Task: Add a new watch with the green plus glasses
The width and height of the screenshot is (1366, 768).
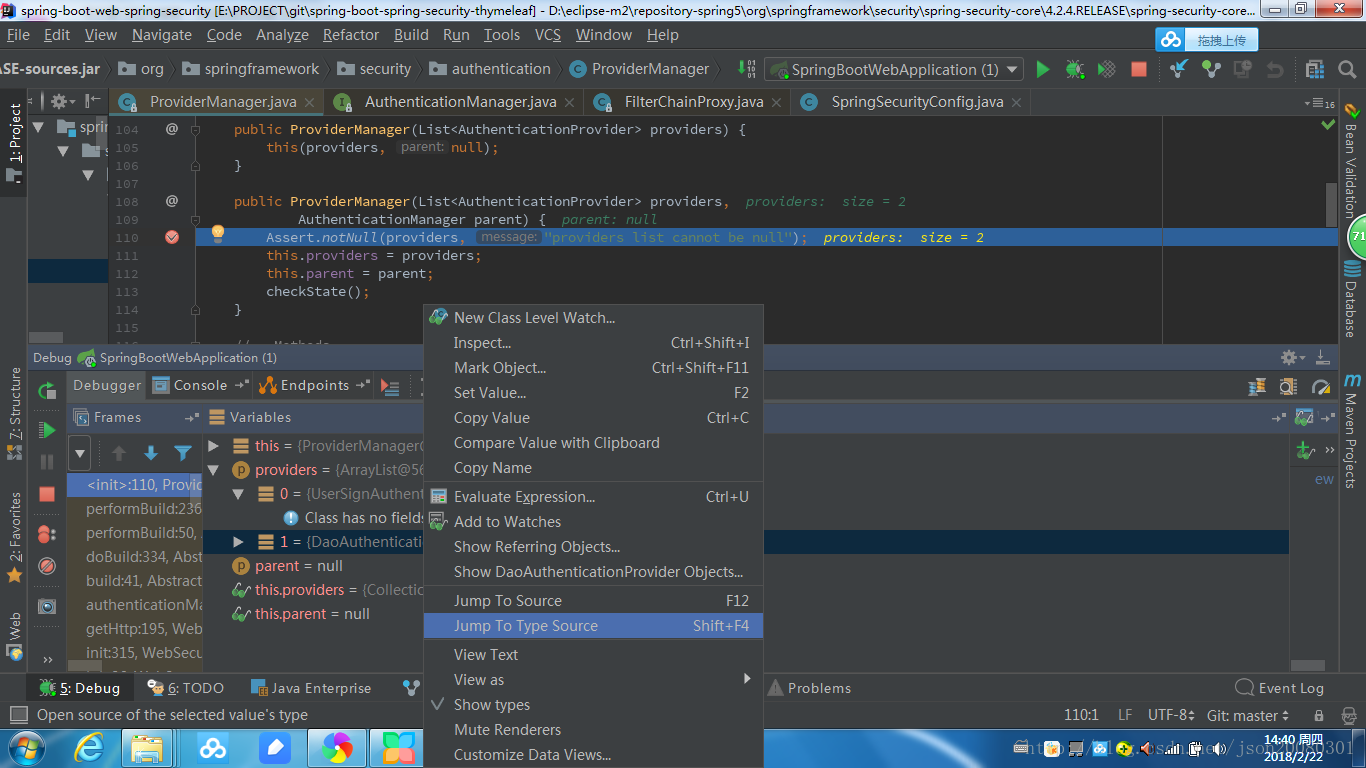Action: (1305, 450)
